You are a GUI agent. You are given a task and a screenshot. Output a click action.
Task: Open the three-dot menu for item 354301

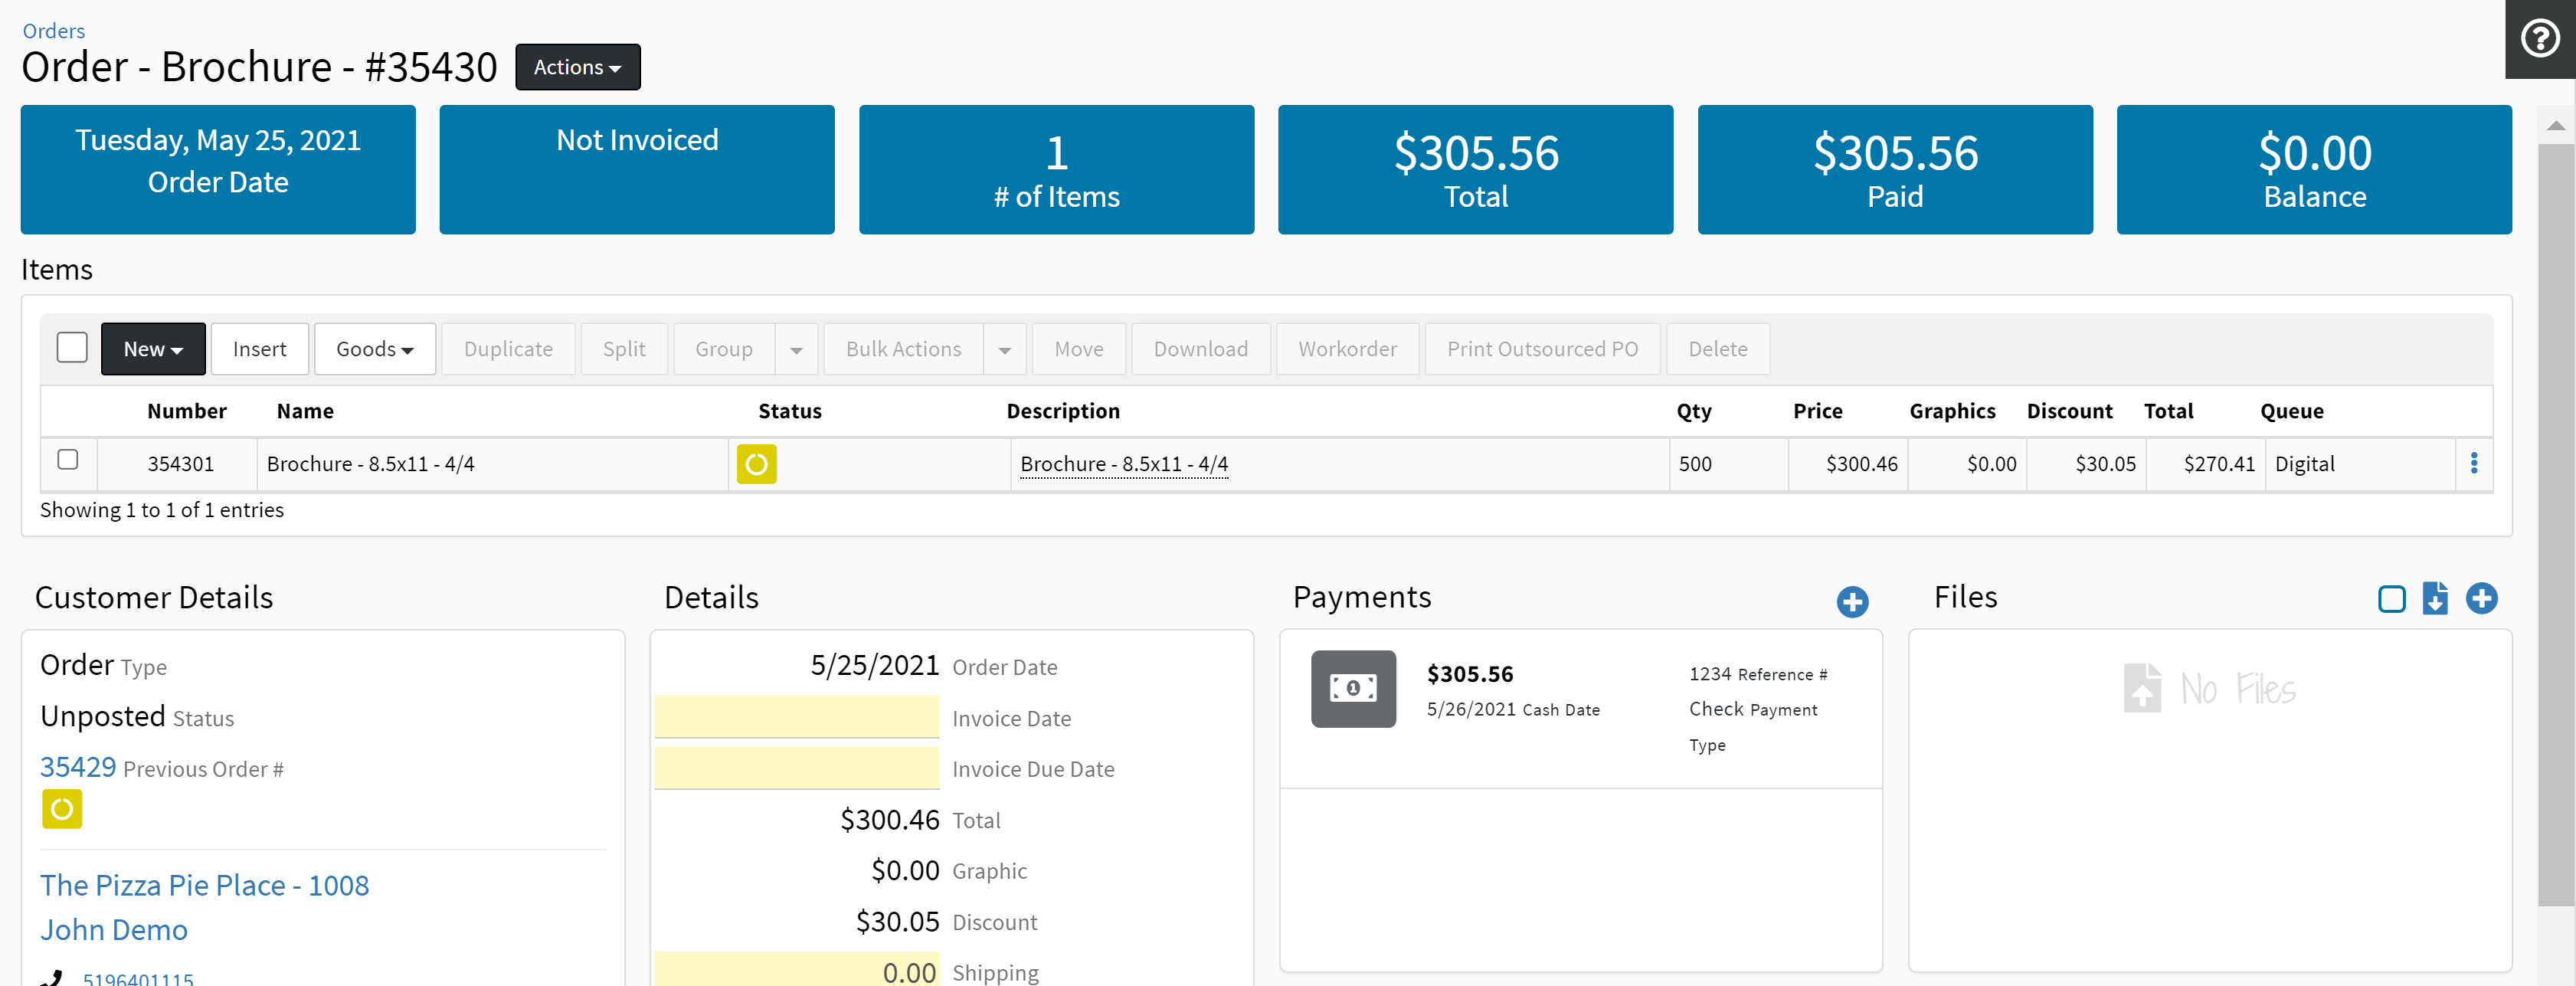2473,463
